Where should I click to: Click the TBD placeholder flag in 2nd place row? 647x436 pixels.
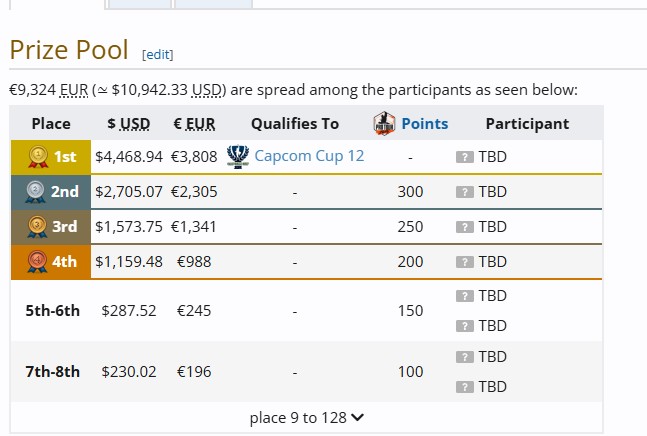tap(465, 192)
